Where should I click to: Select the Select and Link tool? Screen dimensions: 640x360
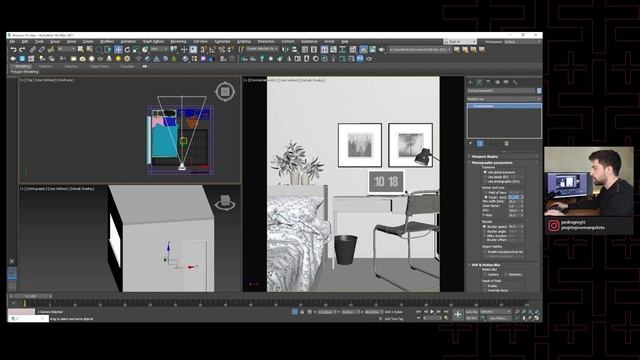click(x=33, y=49)
